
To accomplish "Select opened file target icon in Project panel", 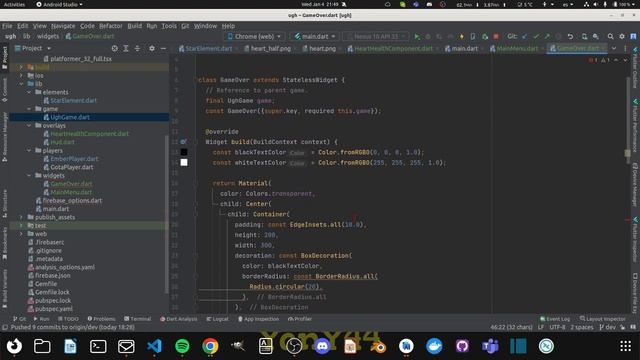I will coord(115,48).
